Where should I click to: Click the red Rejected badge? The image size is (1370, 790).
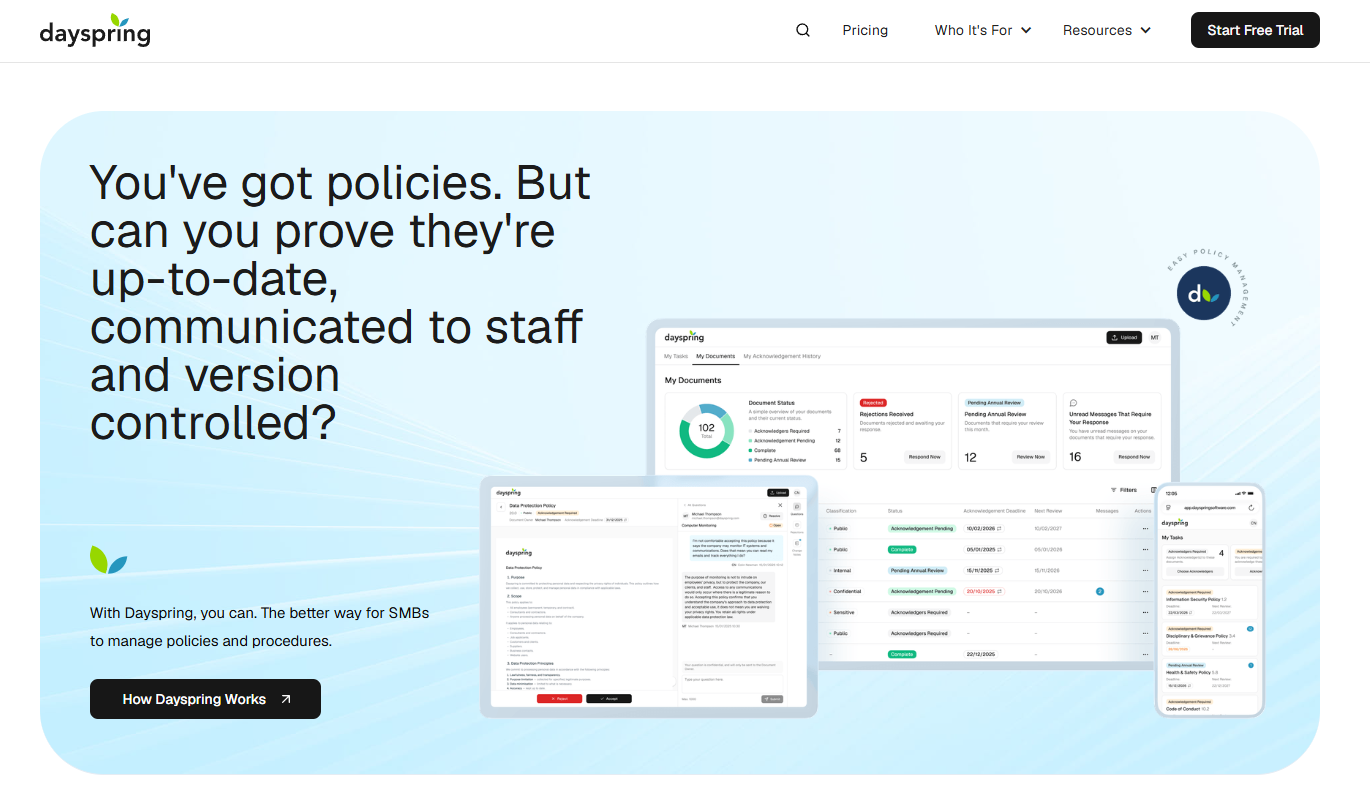click(873, 402)
